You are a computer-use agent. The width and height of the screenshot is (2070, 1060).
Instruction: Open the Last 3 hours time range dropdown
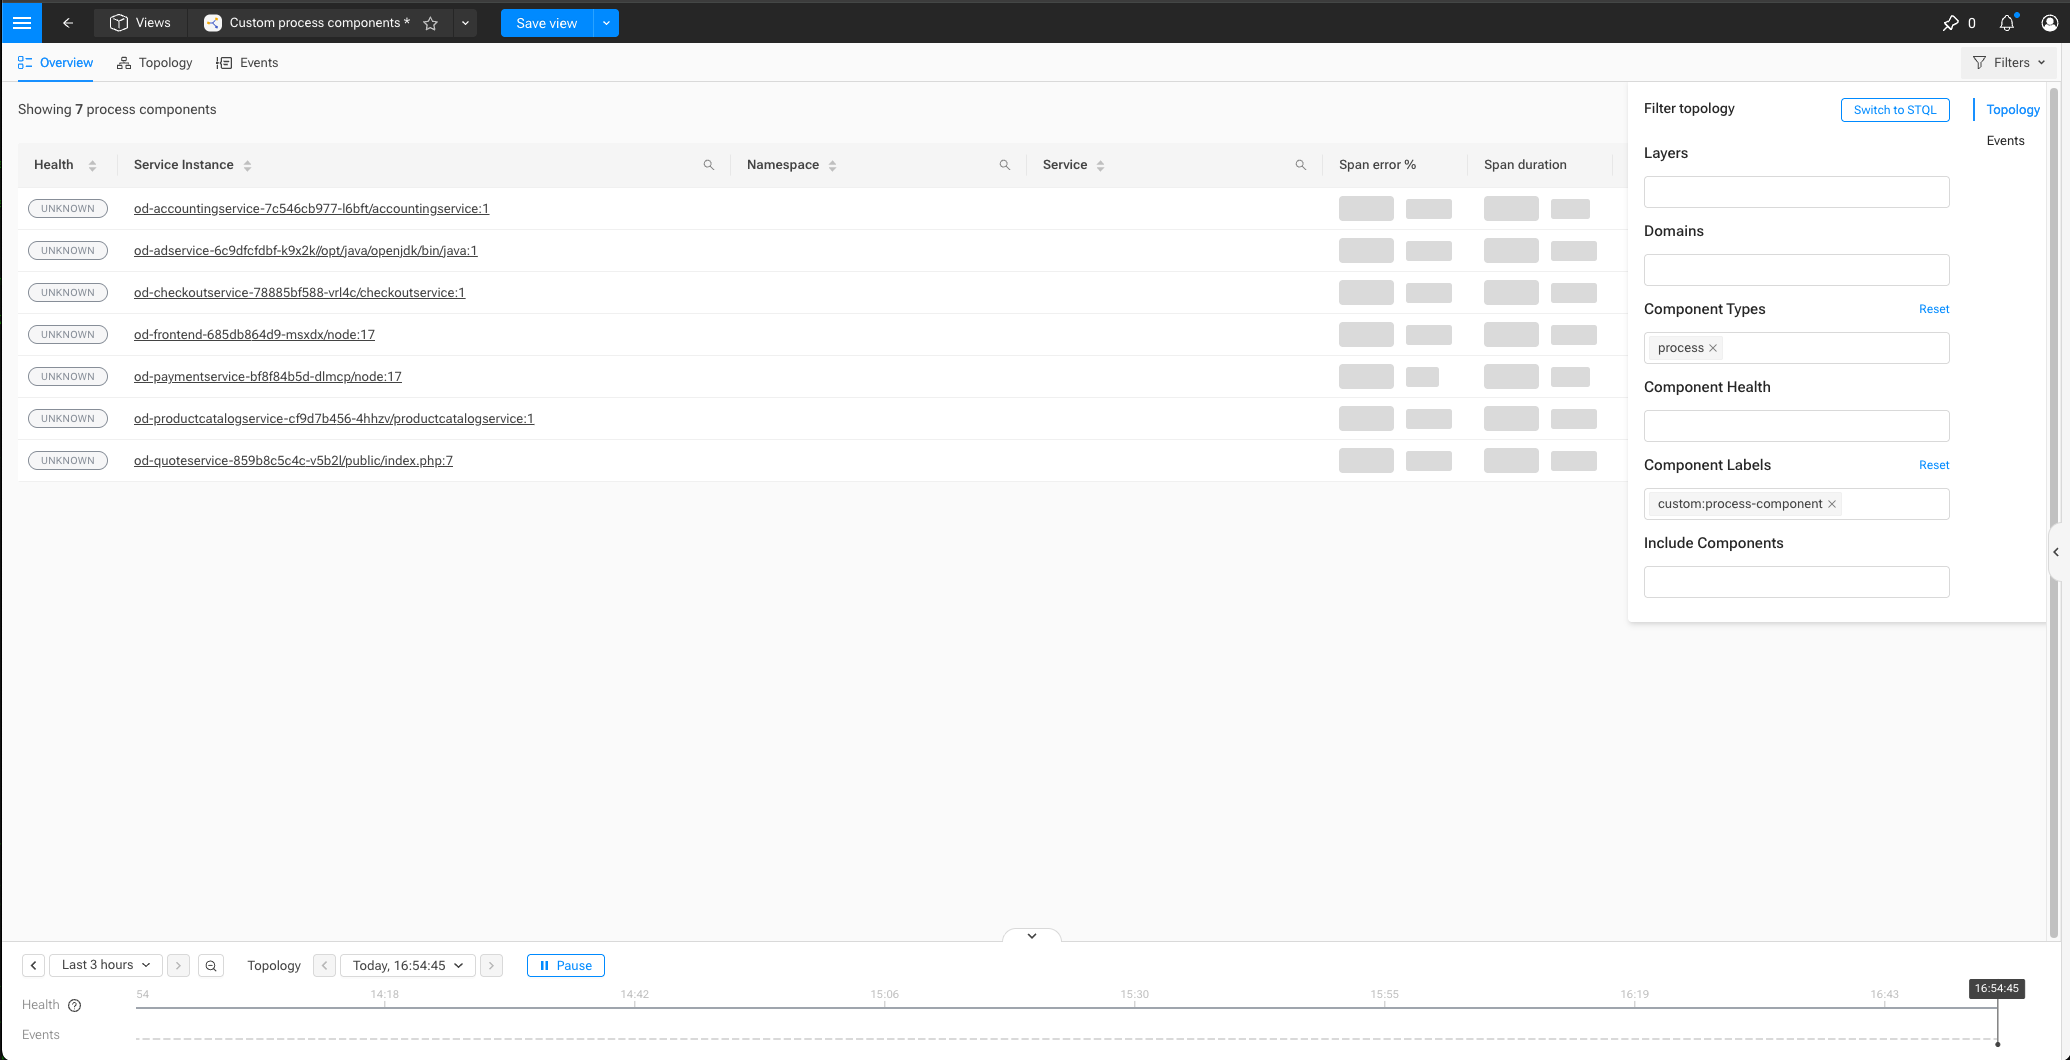[104, 964]
